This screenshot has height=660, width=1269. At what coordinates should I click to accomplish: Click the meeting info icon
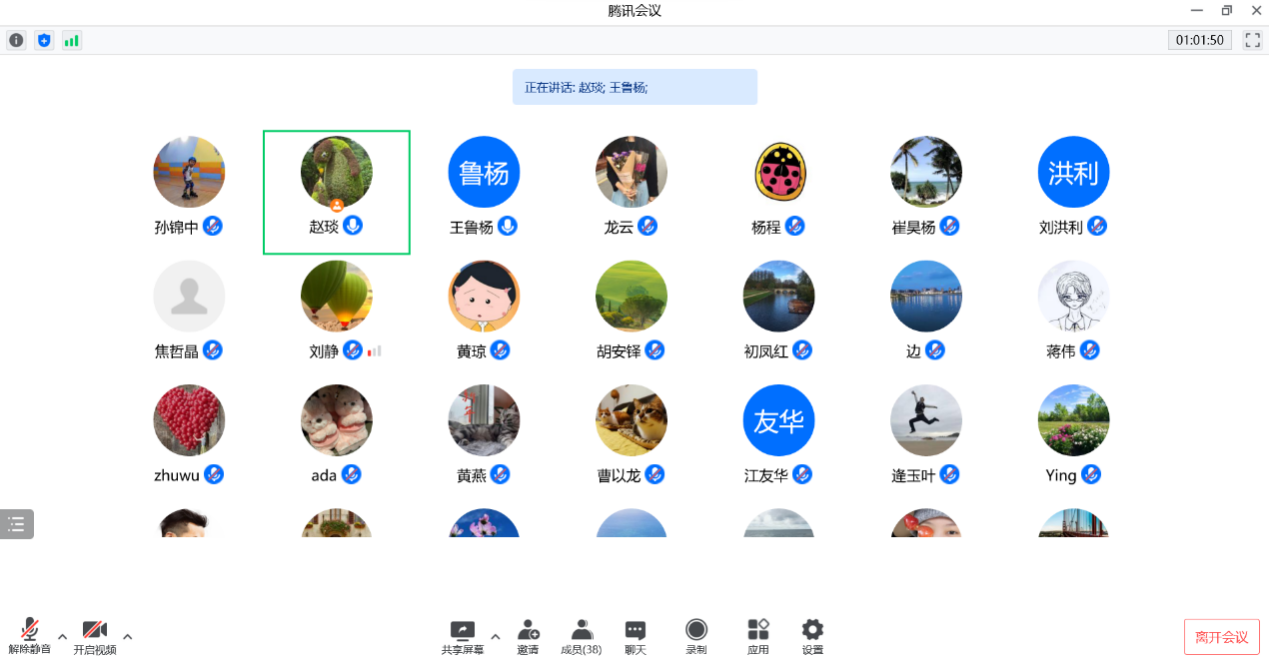pyautogui.click(x=16, y=40)
